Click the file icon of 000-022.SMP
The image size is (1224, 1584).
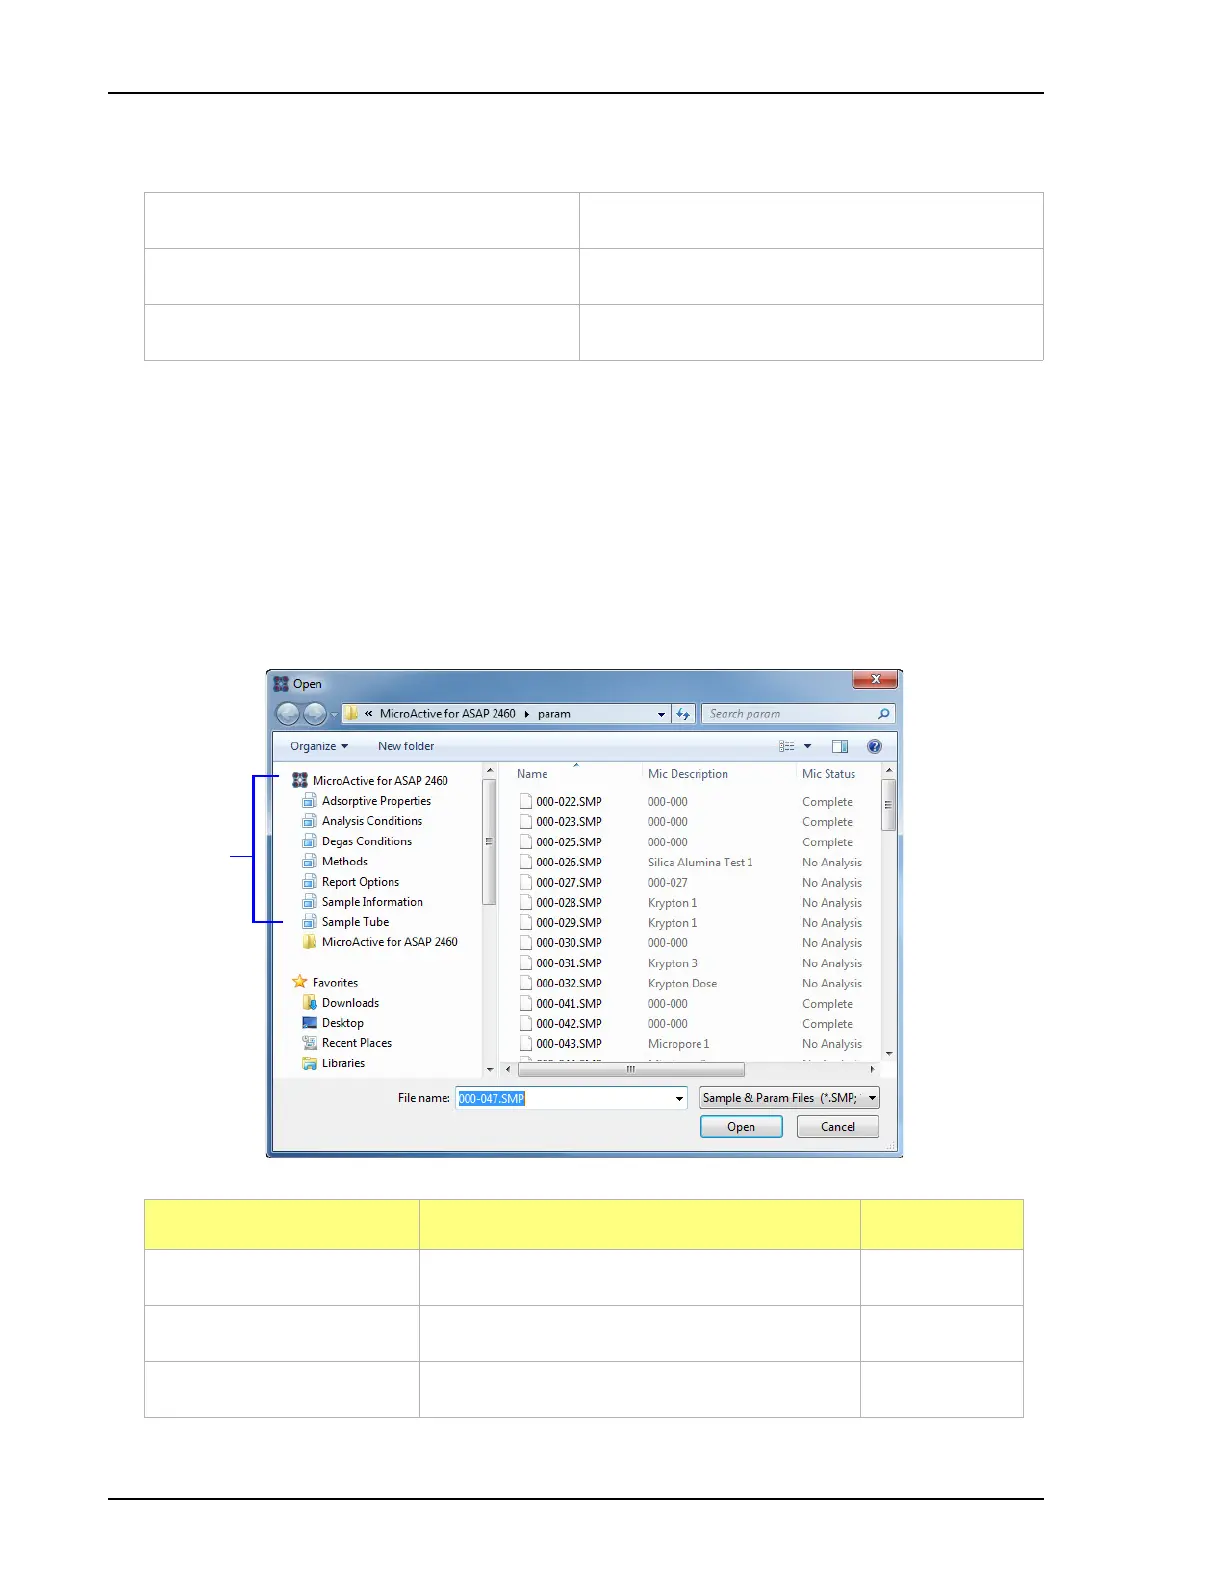pyautogui.click(x=526, y=801)
